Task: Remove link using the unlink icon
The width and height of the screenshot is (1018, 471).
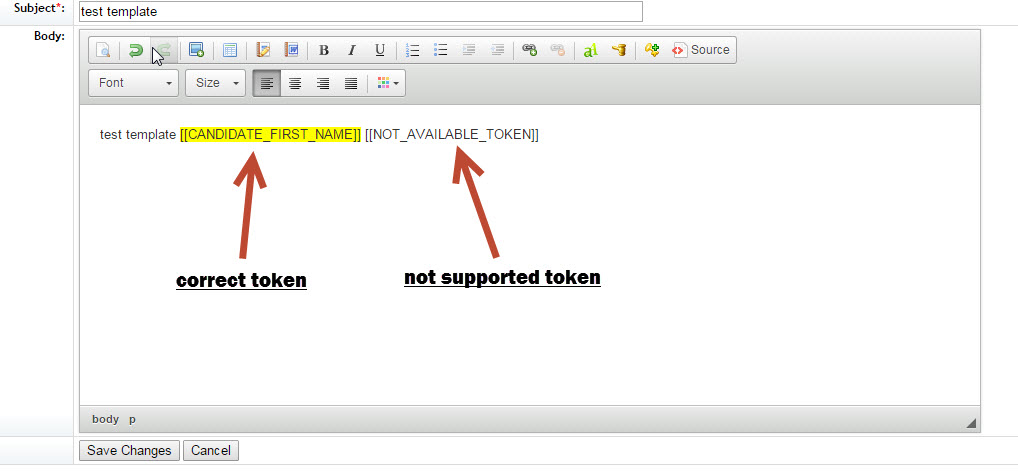Action: click(x=558, y=50)
